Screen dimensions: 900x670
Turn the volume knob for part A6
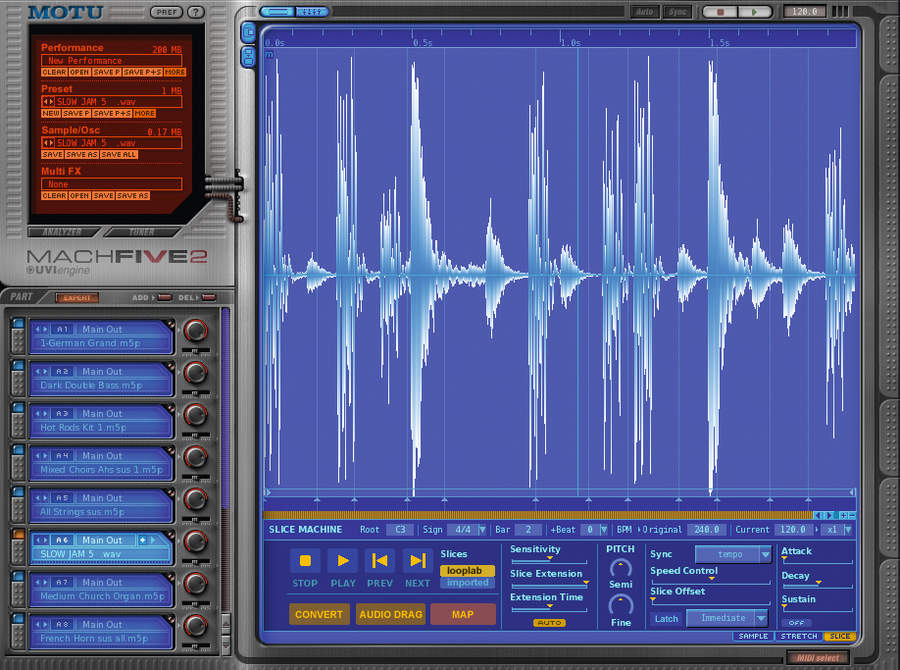[x=196, y=541]
